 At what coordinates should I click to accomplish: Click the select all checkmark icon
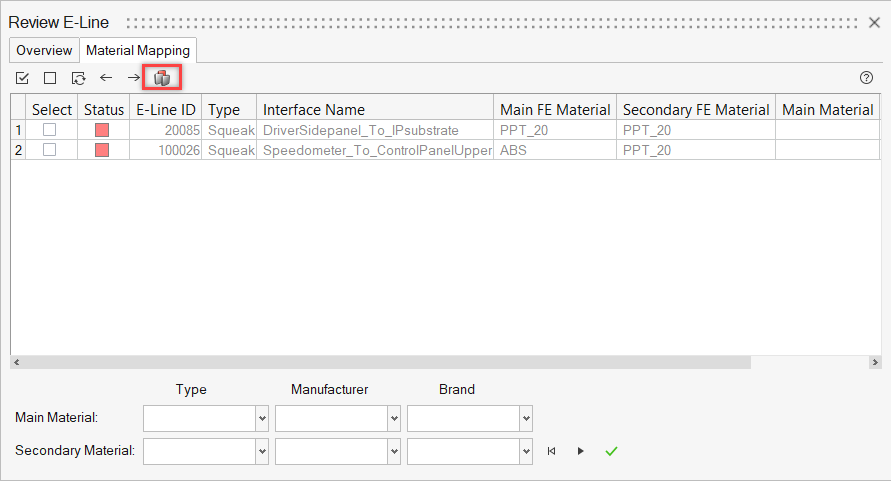tap(22, 78)
